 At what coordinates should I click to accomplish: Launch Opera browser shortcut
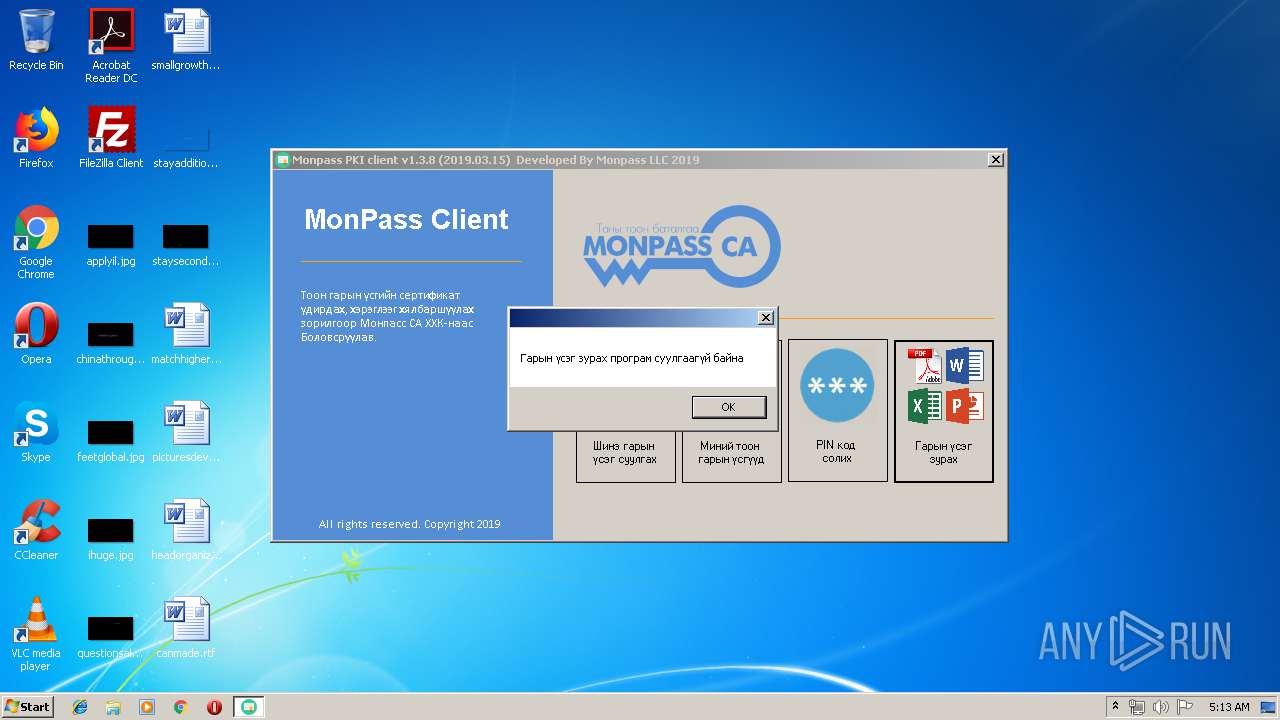click(x=36, y=334)
